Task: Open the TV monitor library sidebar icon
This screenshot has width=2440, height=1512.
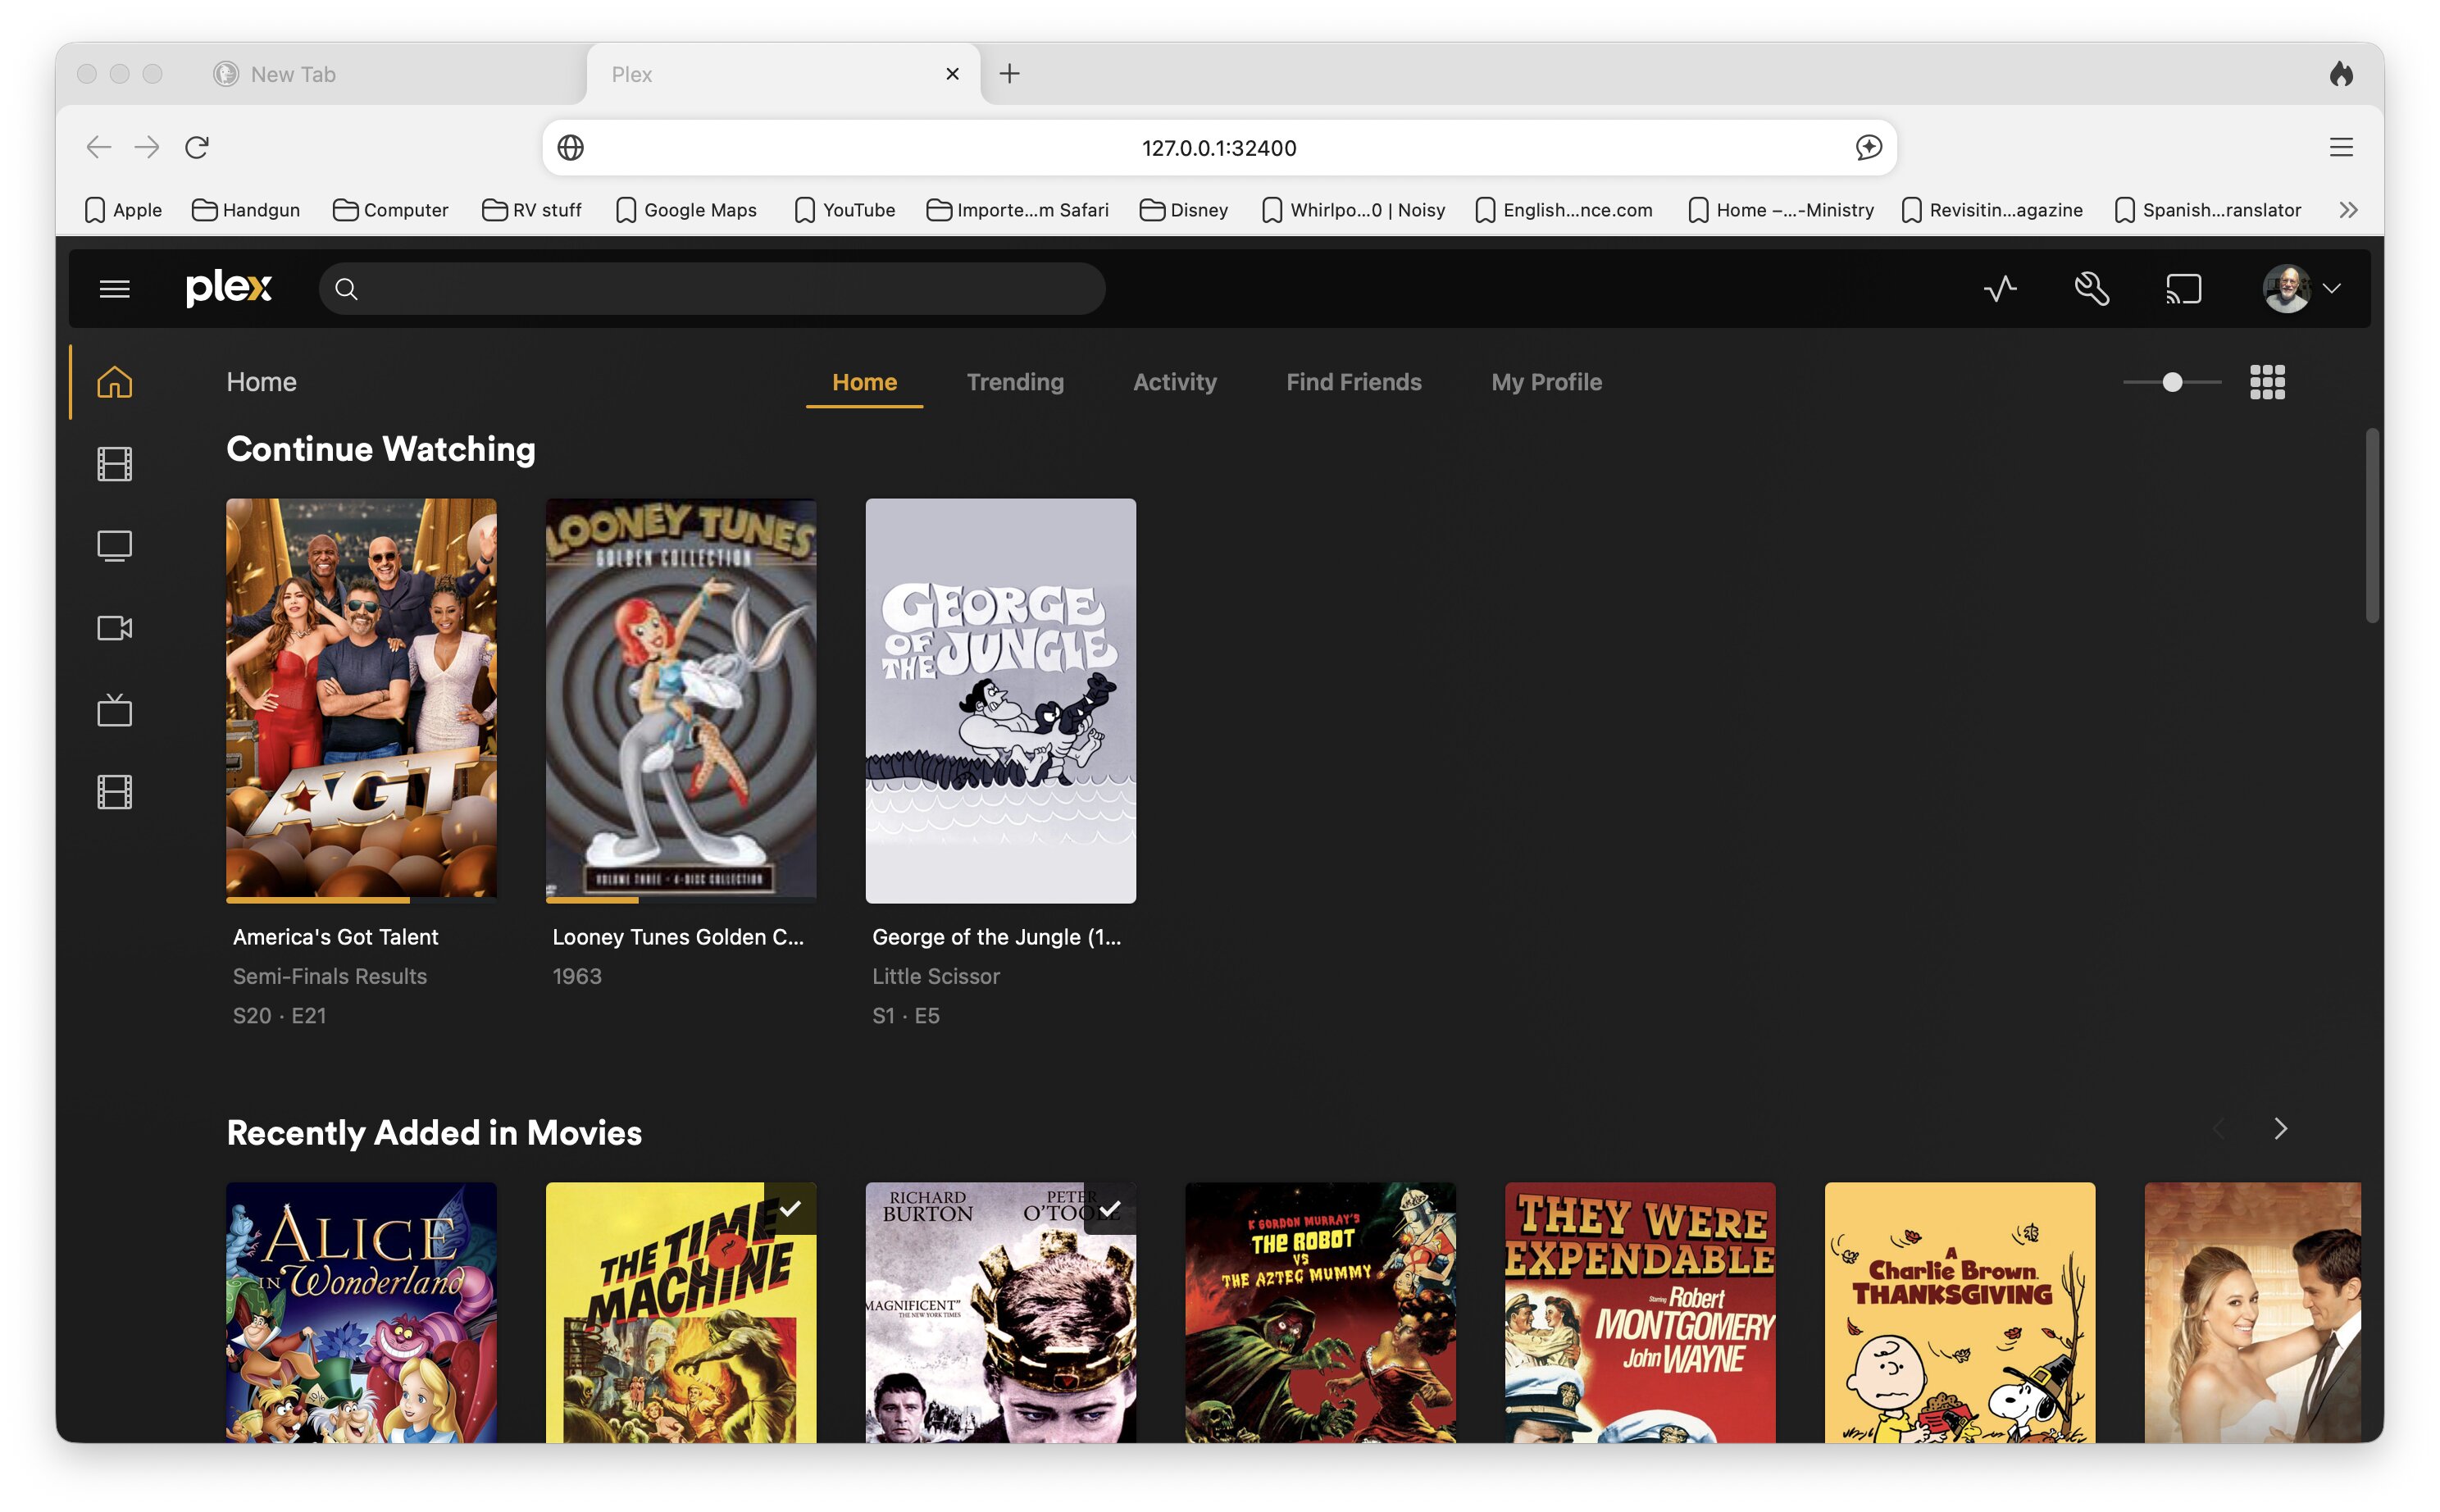Action: [x=115, y=546]
